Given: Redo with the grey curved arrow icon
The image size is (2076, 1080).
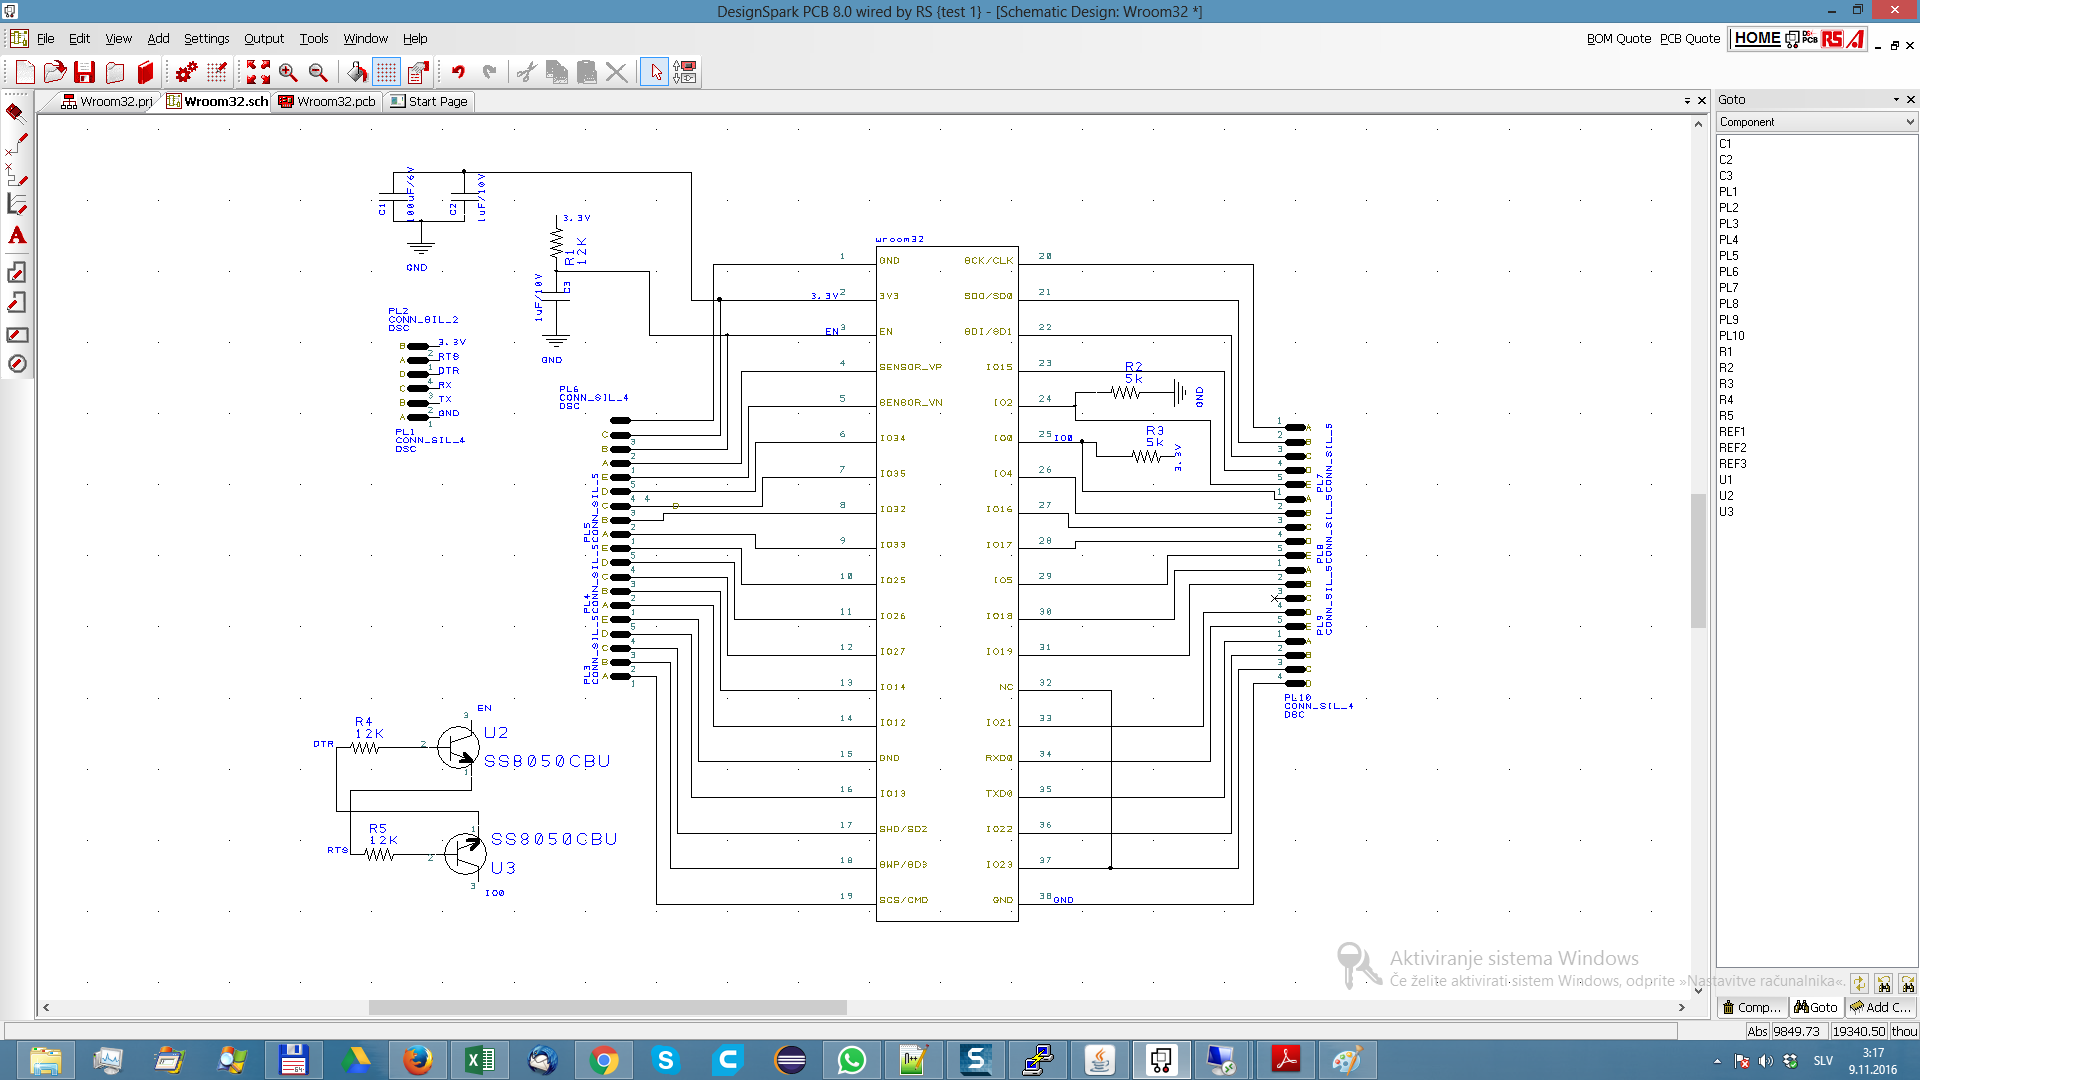Looking at the screenshot, I should pyautogui.click(x=489, y=72).
